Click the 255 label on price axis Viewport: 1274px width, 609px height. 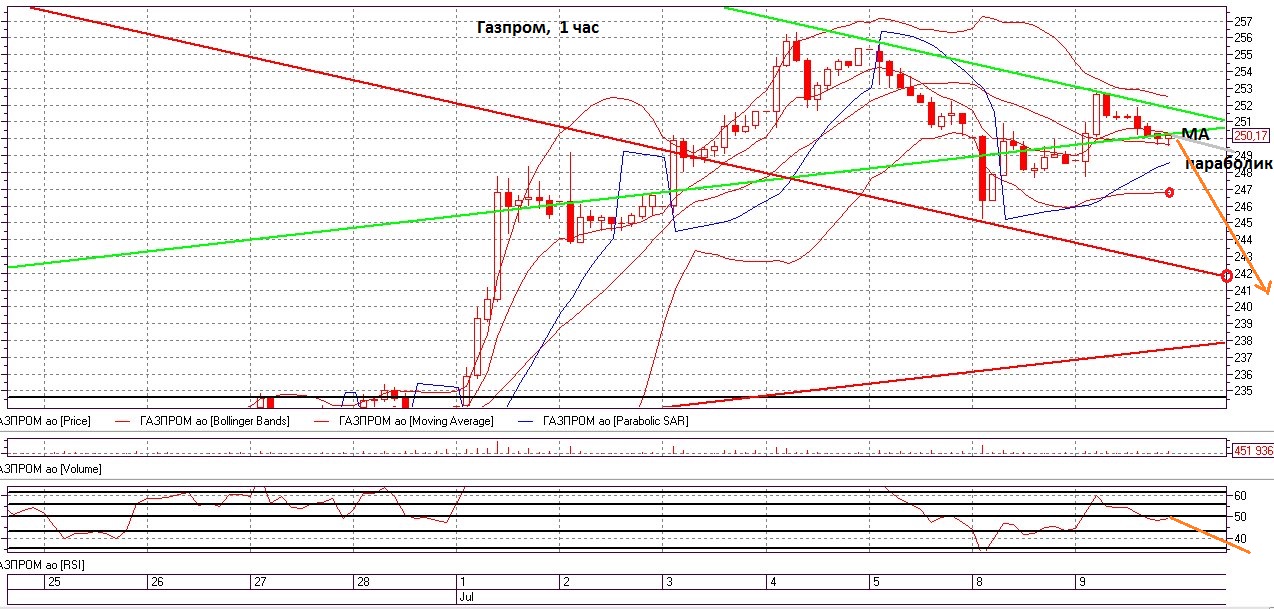(1243, 55)
